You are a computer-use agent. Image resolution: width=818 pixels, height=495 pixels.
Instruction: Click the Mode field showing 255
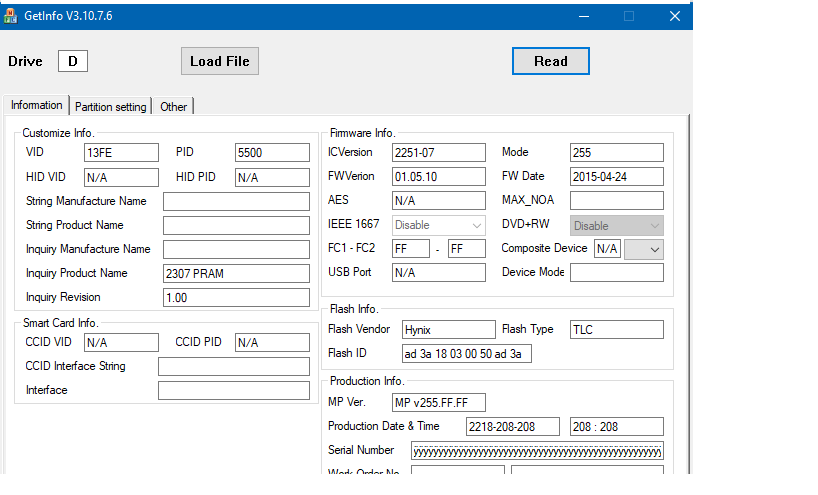(x=617, y=152)
